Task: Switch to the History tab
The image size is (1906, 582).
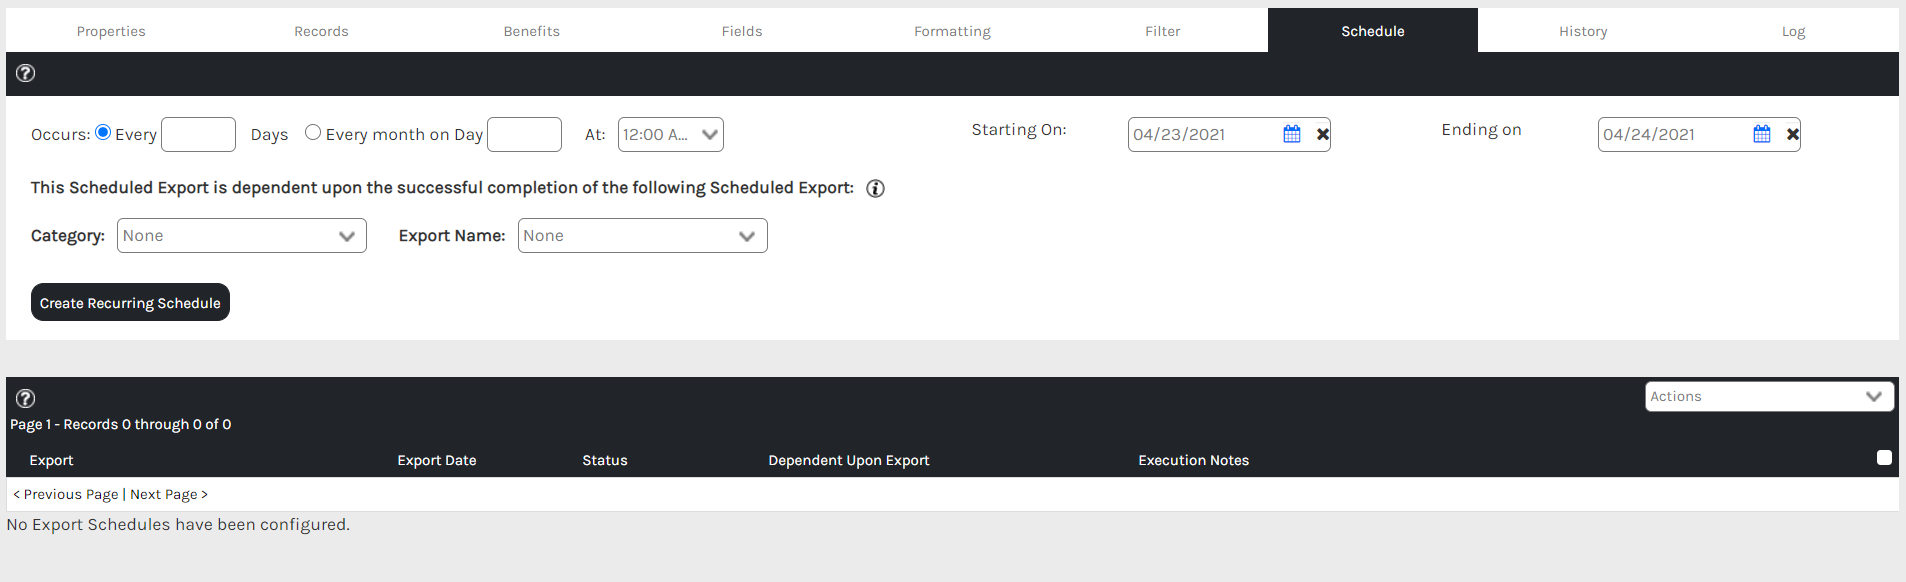Action: coord(1583,31)
